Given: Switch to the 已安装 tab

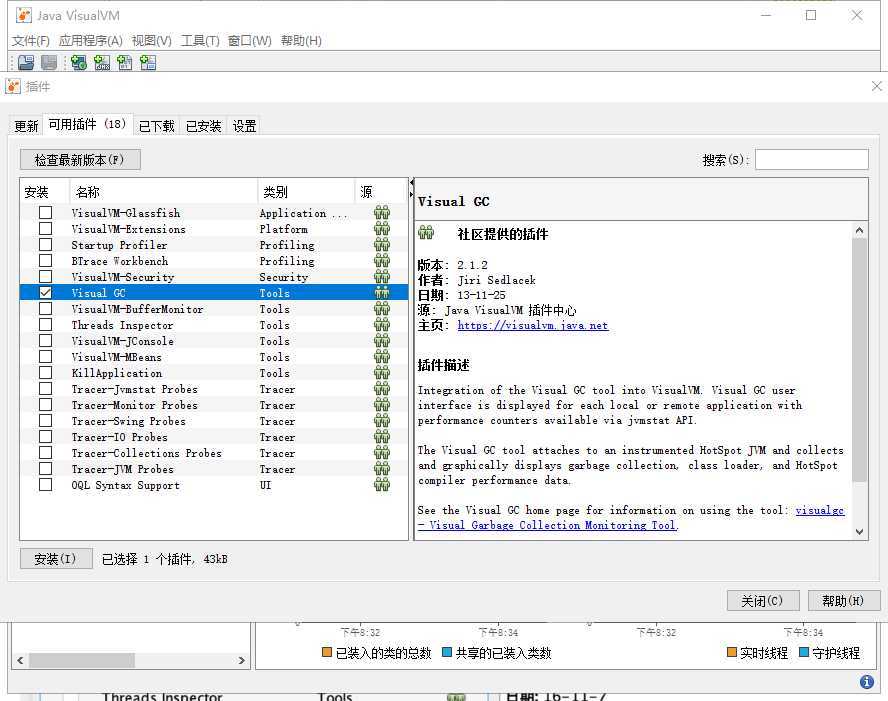Looking at the screenshot, I should (203, 126).
